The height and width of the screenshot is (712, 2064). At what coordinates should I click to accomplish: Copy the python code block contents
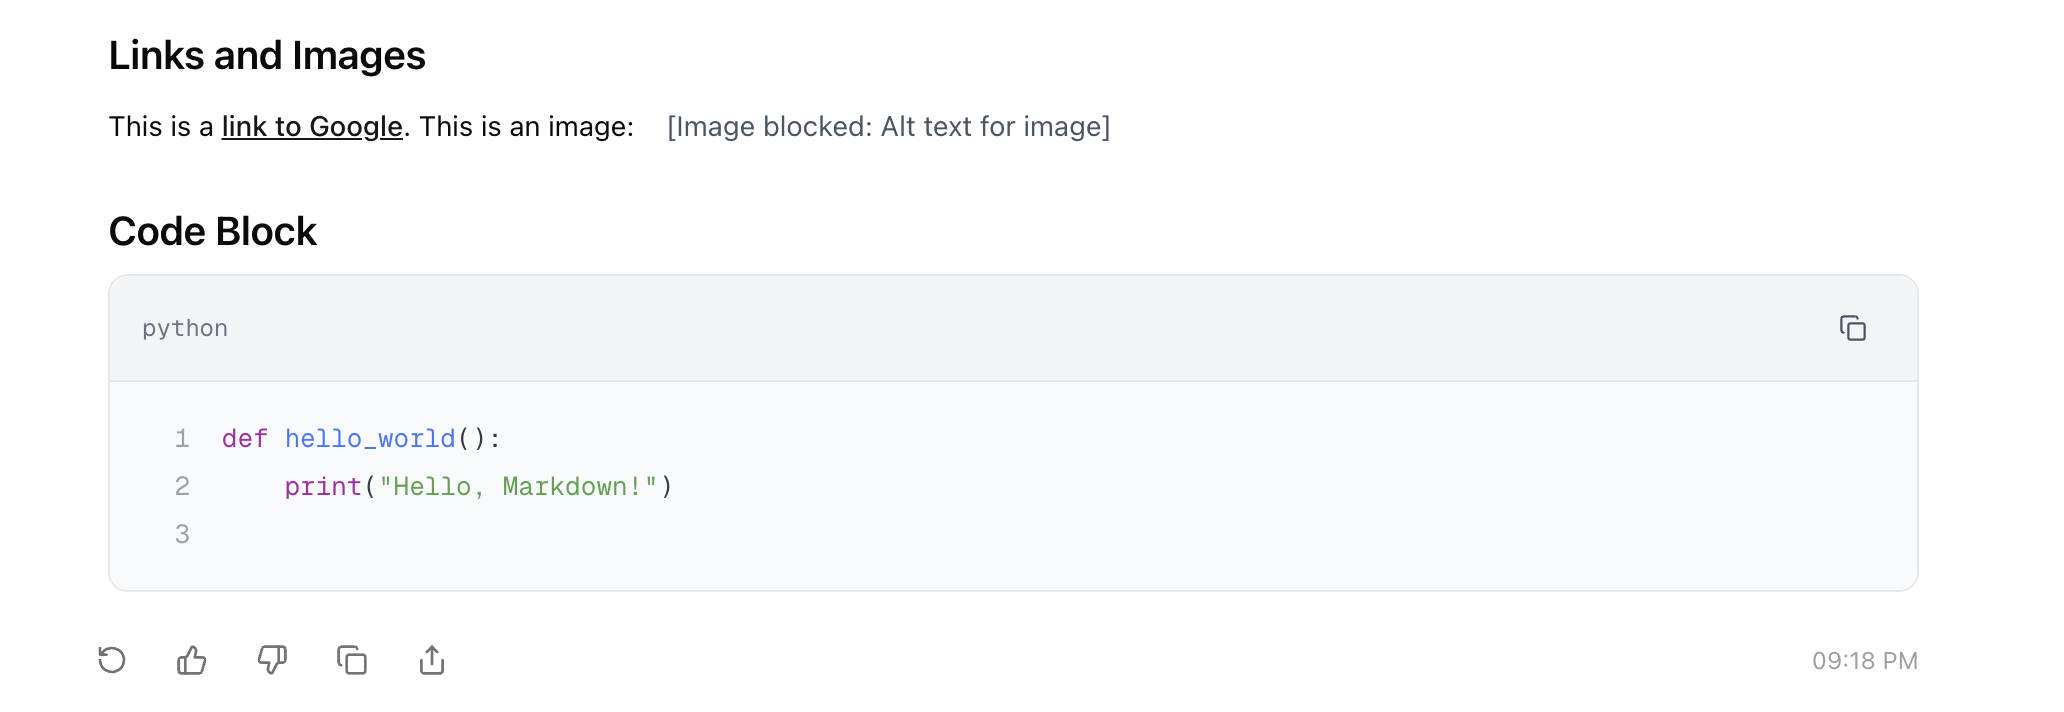1852,328
